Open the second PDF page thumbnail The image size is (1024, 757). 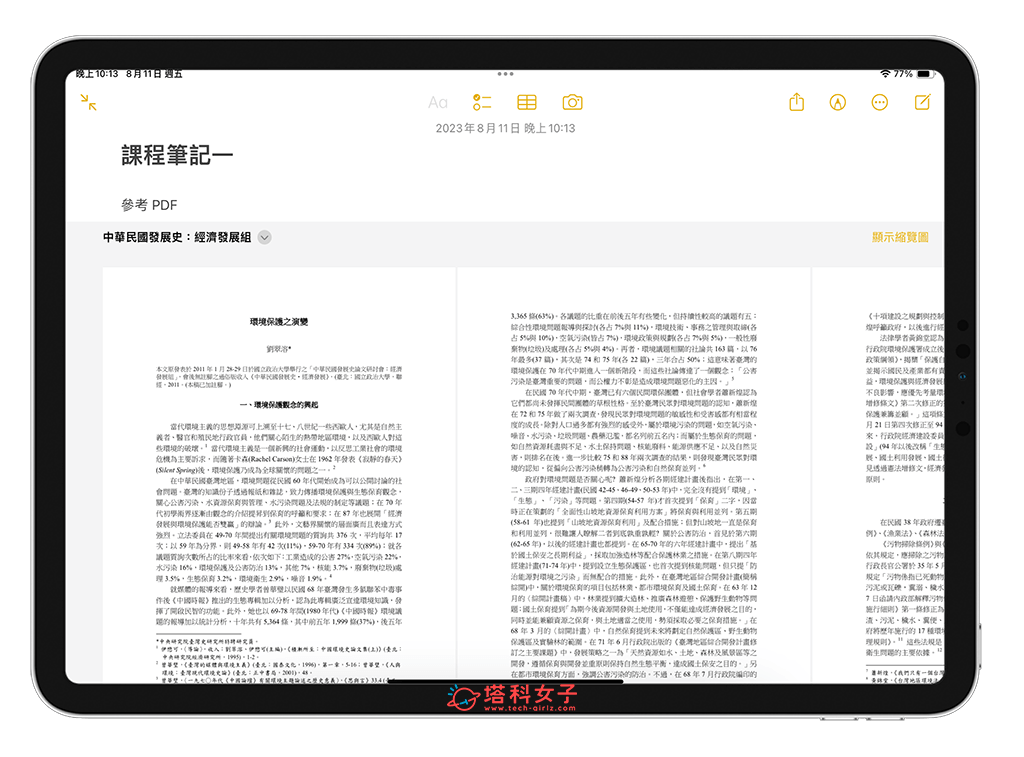[x=633, y=475]
